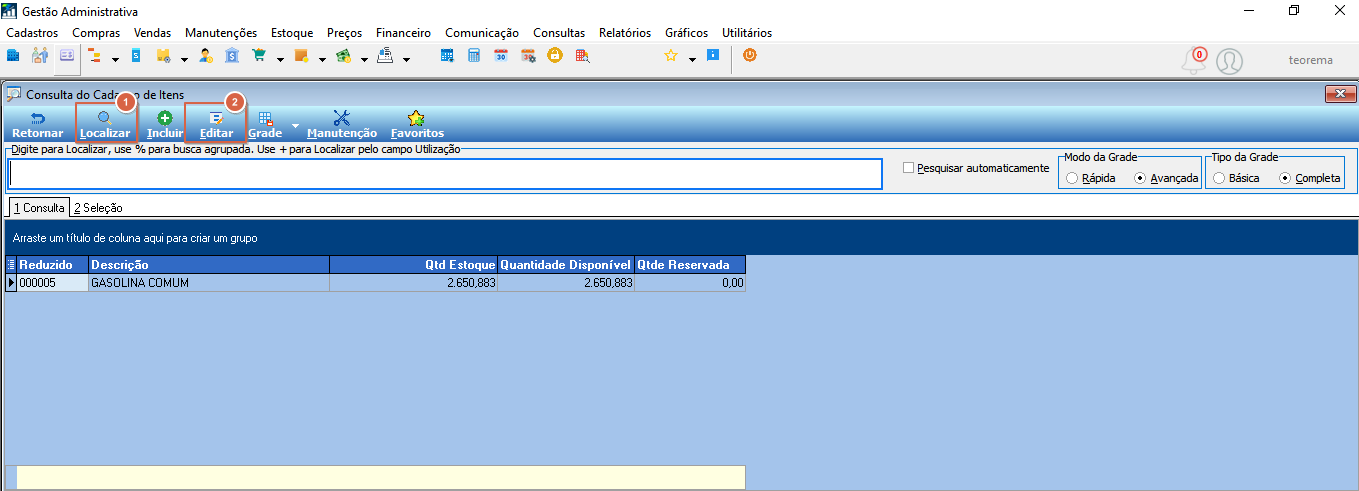
Task: Expand dropdown next to orange package icon
Action: 322,59
